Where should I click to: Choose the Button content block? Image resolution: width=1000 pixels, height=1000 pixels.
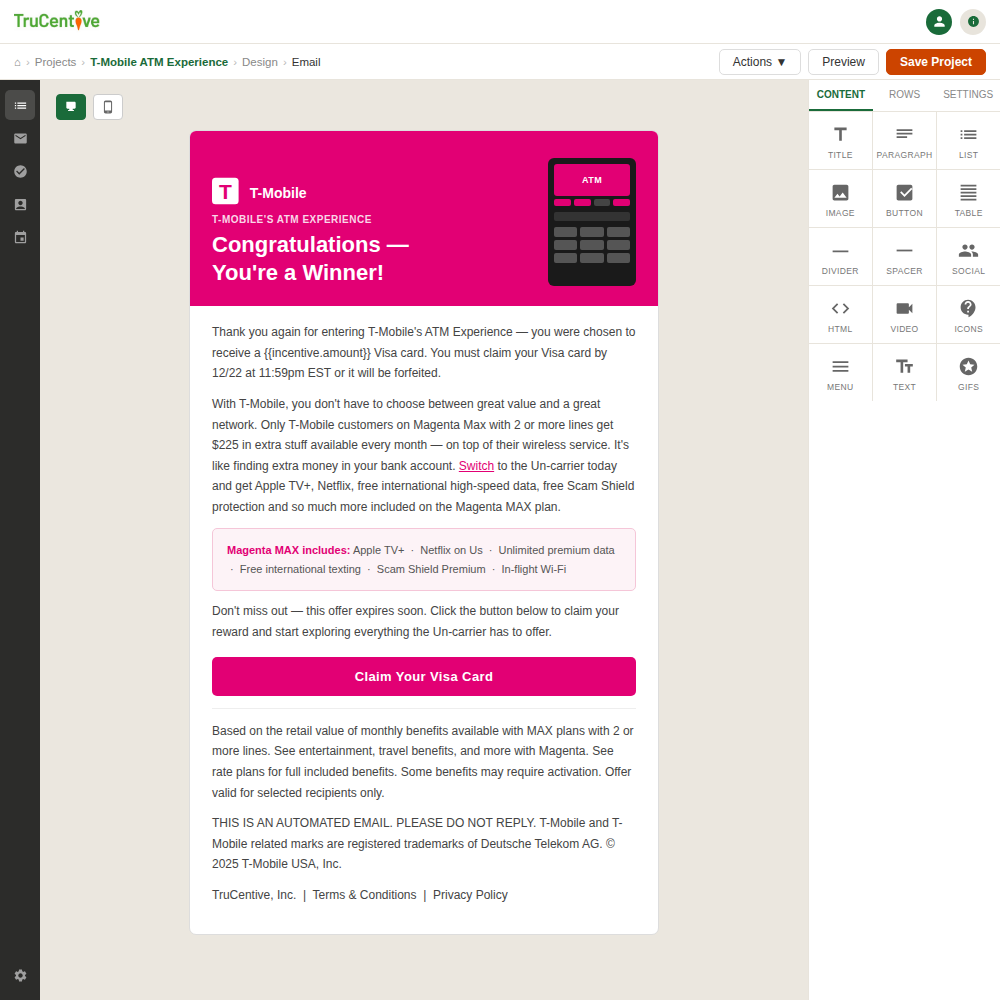tap(904, 199)
